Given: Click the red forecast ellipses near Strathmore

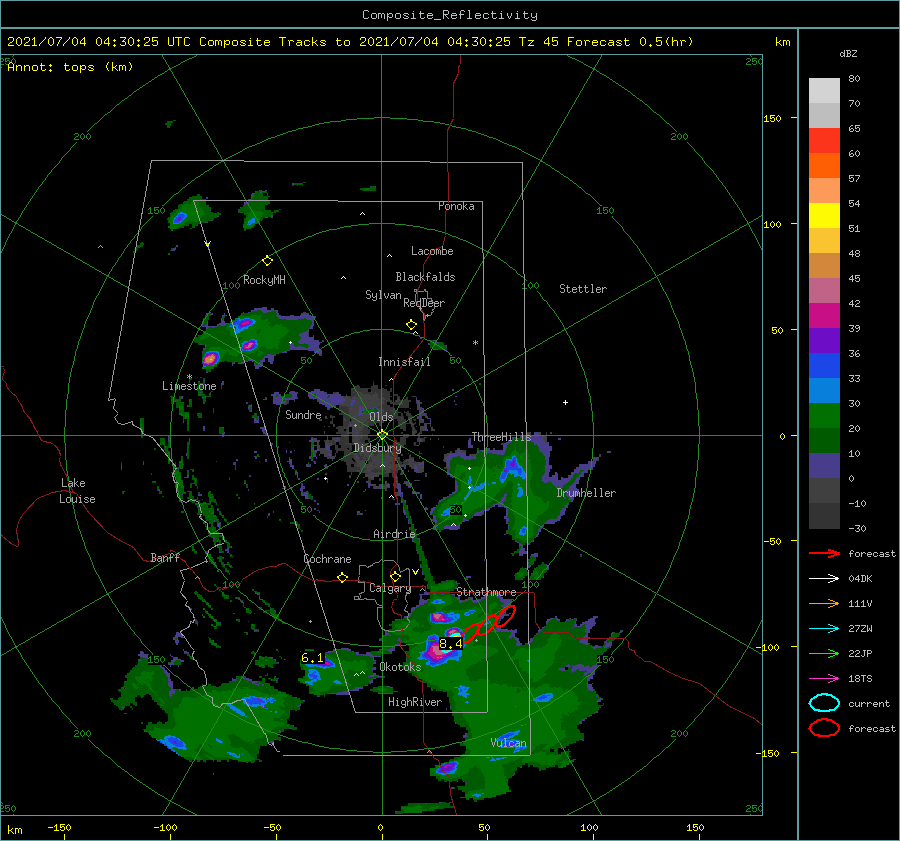Looking at the screenshot, I should (489, 624).
